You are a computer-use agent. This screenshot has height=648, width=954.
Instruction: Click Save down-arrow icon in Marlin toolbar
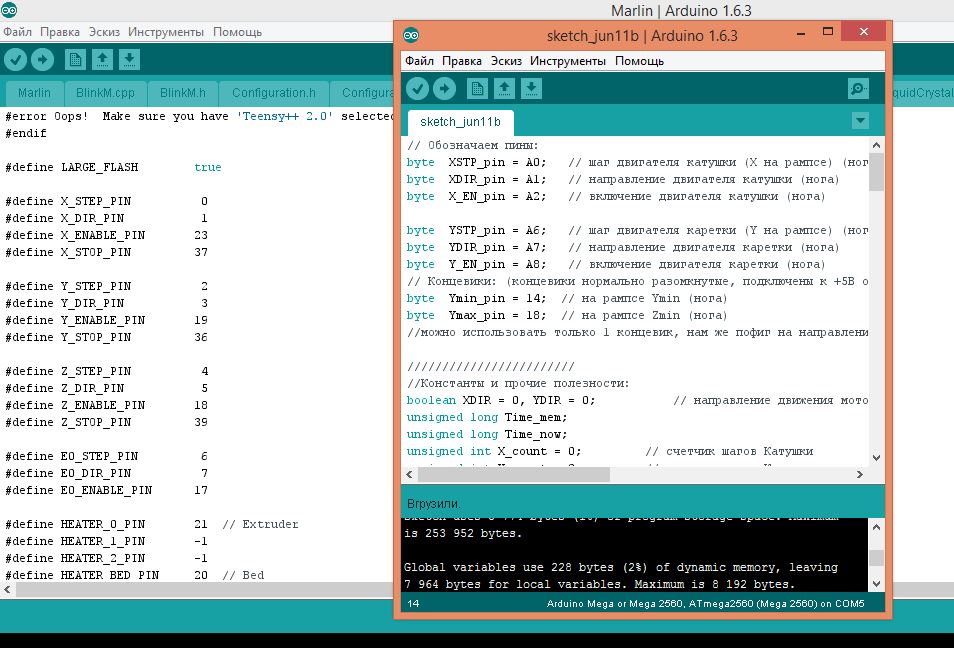[x=129, y=60]
